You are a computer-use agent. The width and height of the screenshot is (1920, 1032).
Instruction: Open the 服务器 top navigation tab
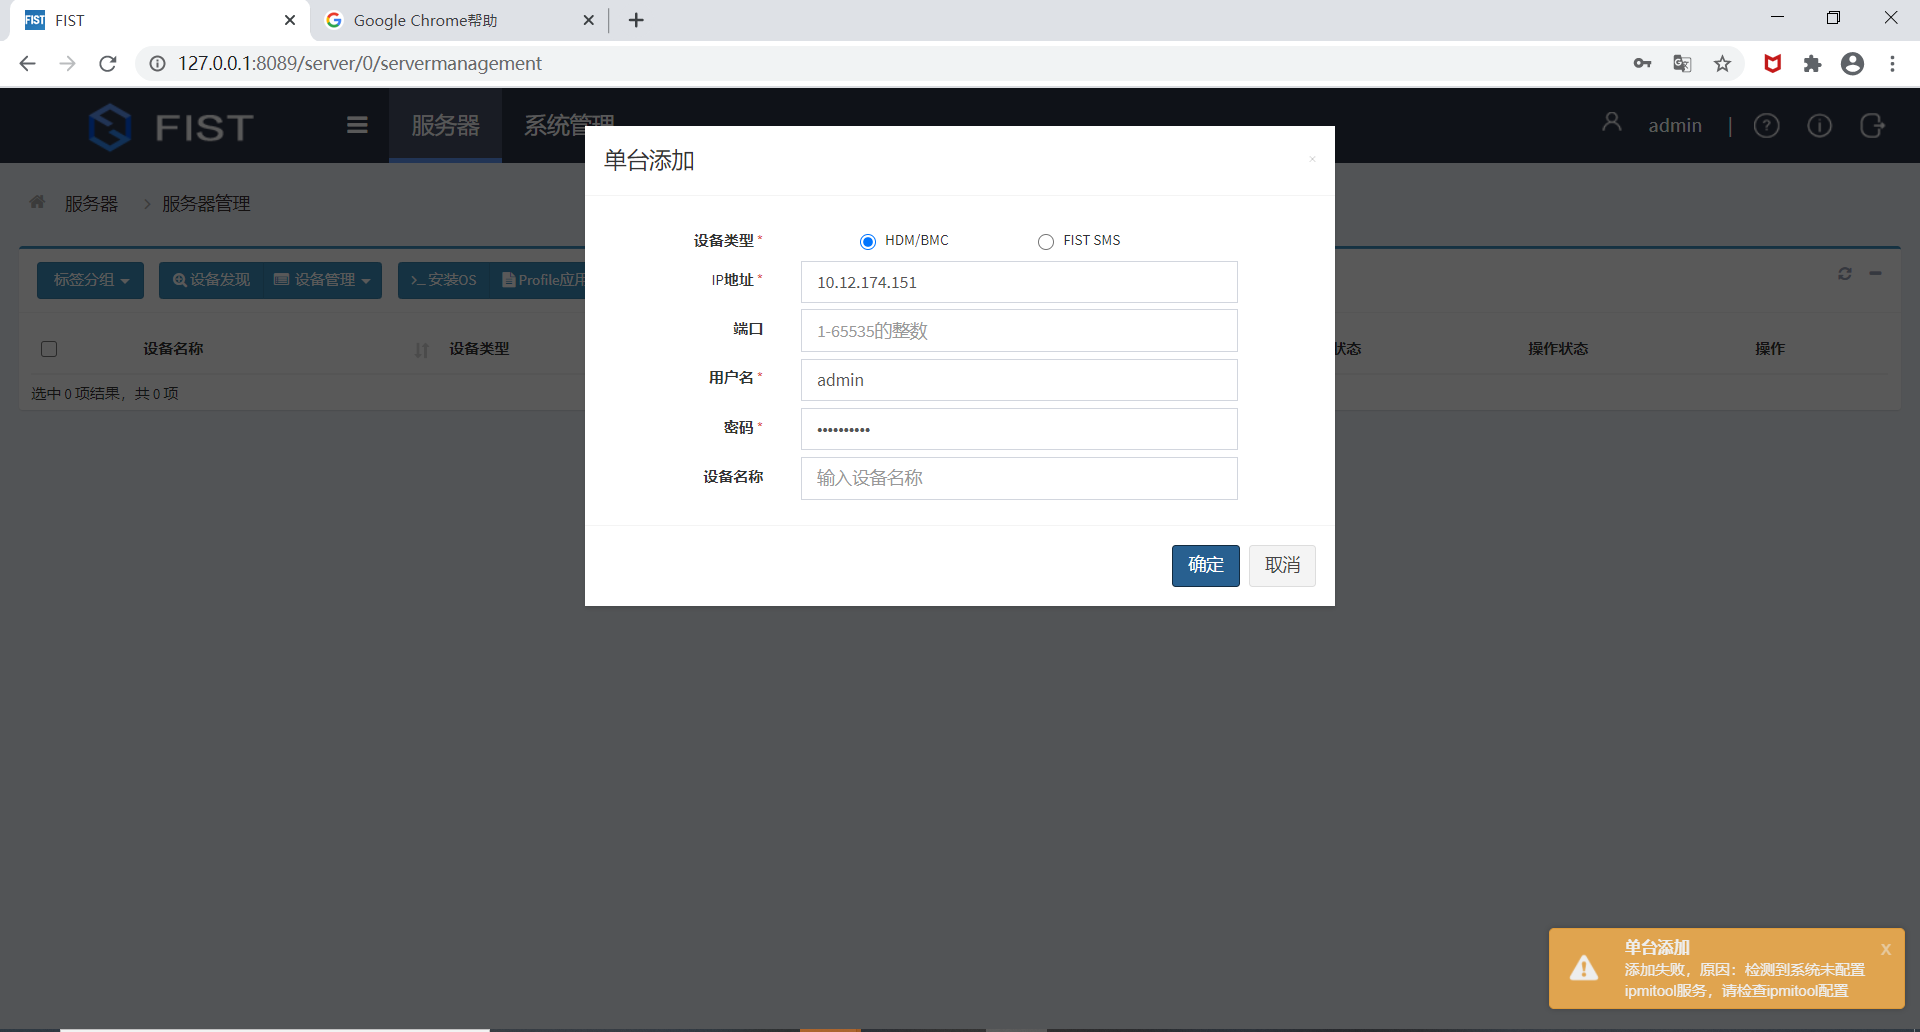(x=445, y=125)
